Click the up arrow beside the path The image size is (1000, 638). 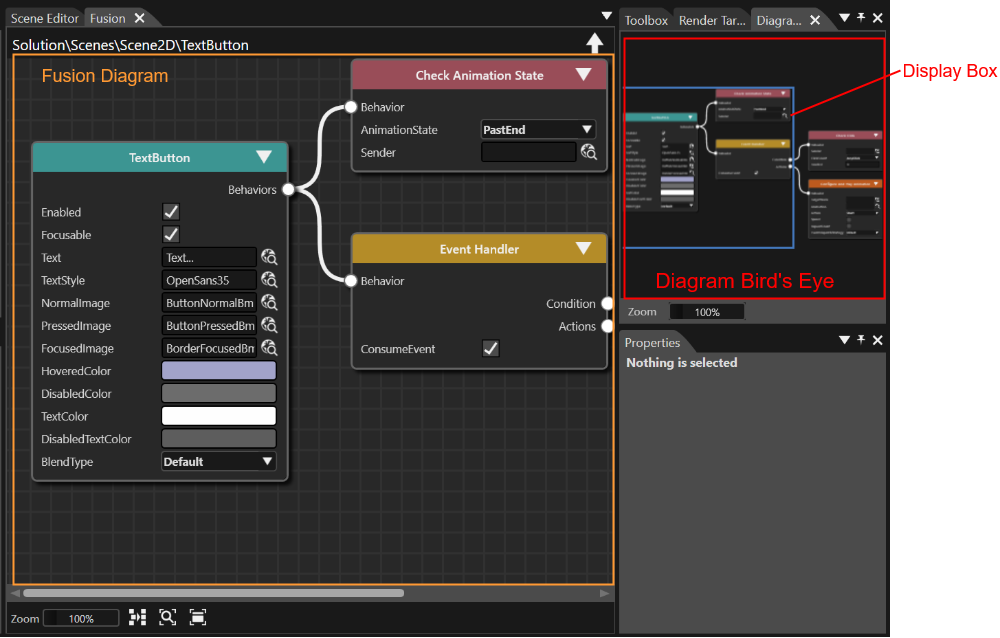594,43
